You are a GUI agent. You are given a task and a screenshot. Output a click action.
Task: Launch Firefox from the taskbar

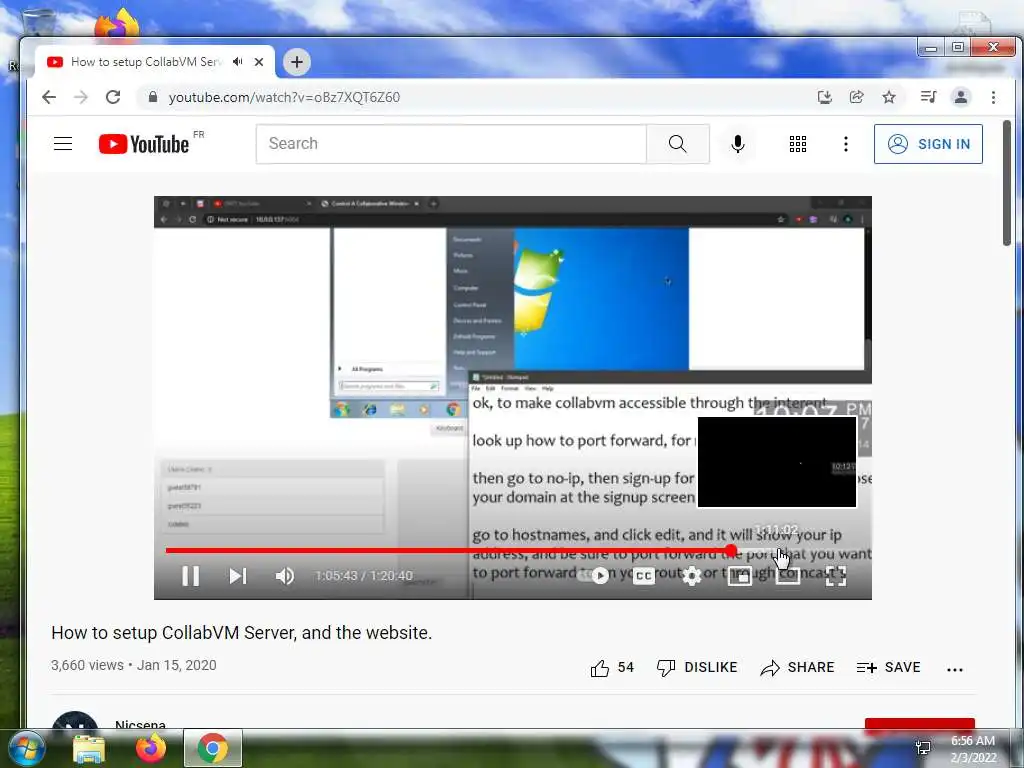151,749
